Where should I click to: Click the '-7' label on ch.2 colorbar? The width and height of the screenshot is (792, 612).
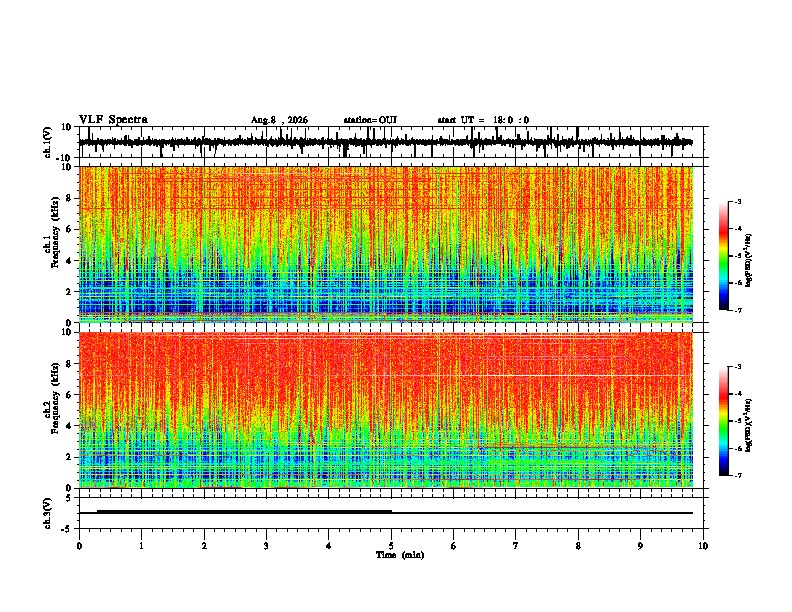pyautogui.click(x=737, y=476)
